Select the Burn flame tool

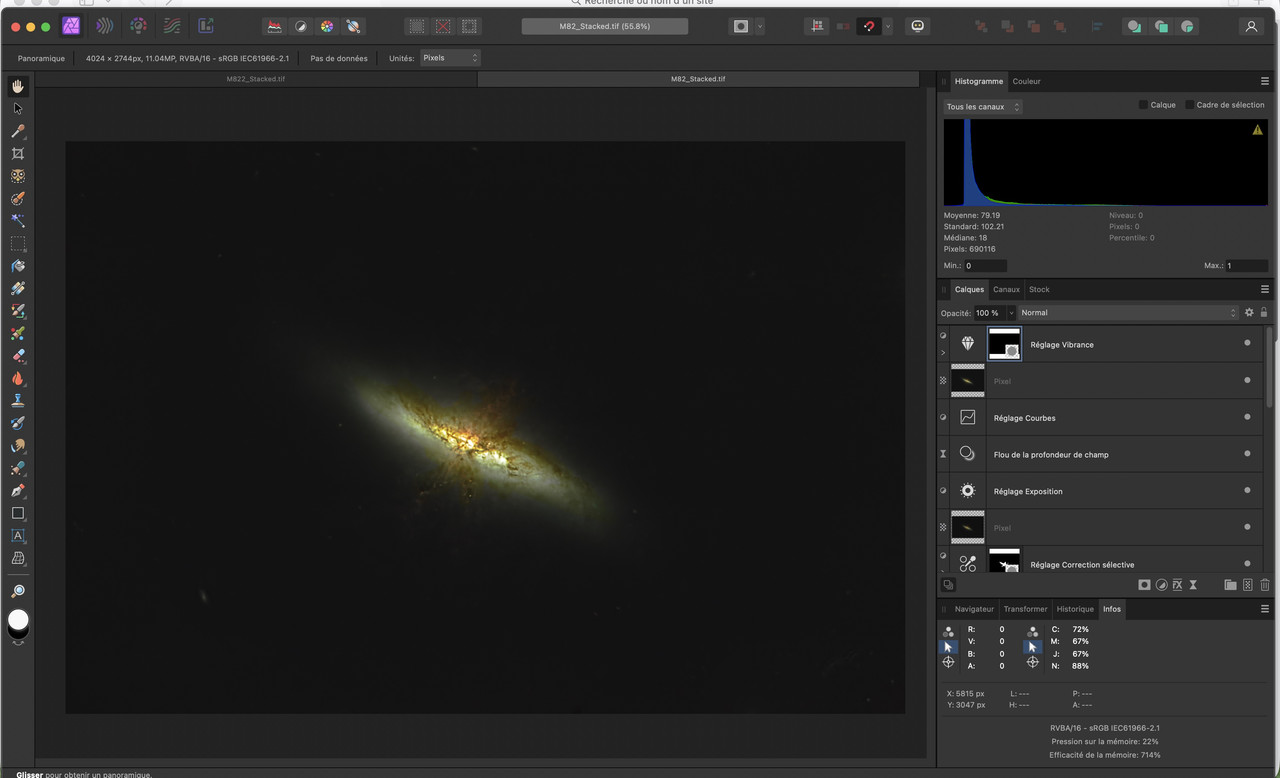pos(18,379)
